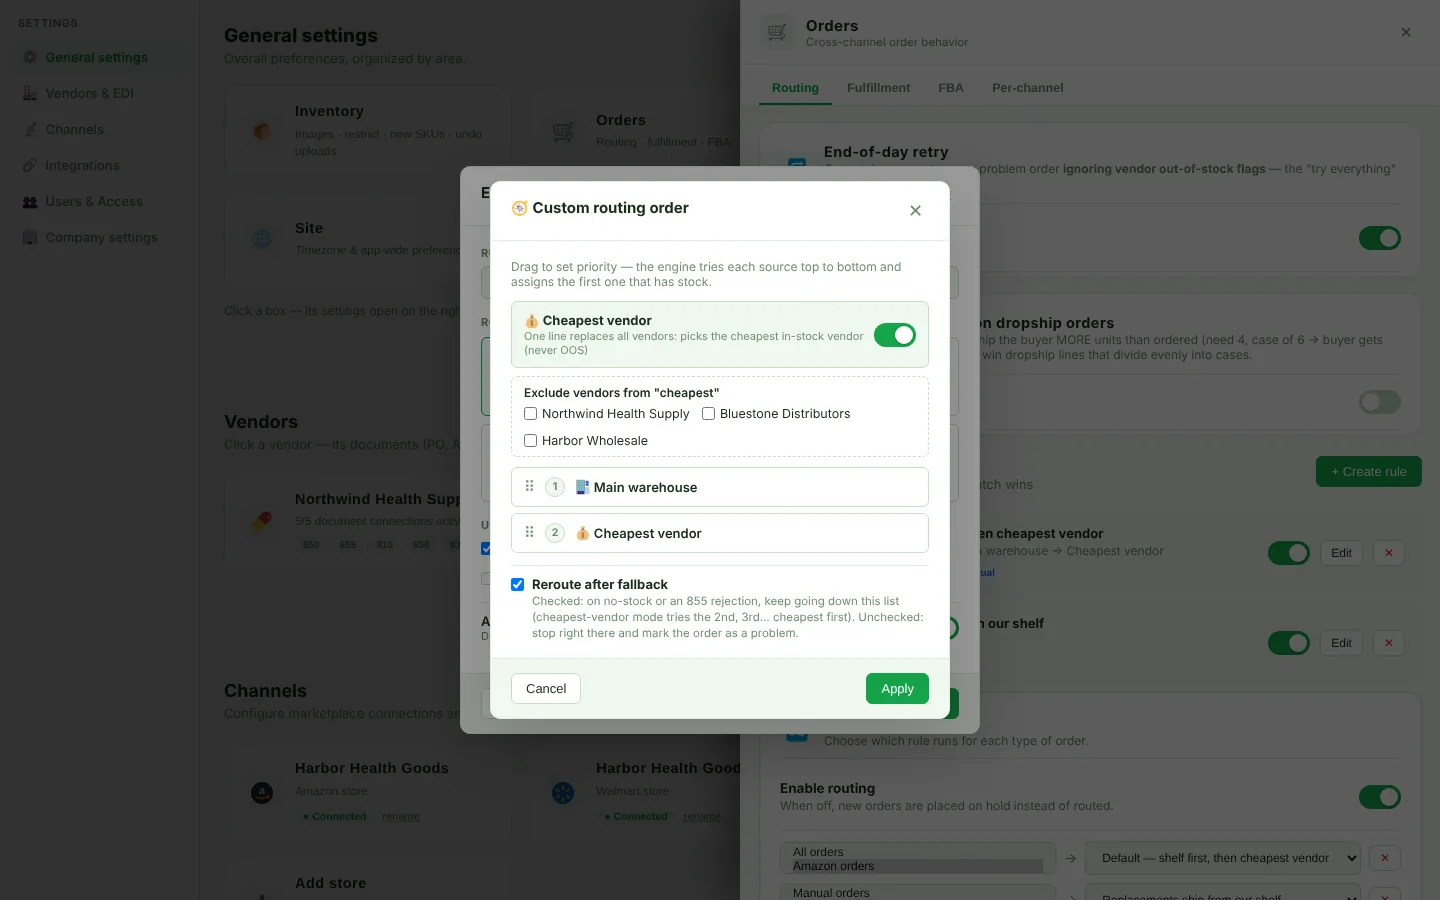Image resolution: width=1440 pixels, height=900 pixels.
Task: Toggle the End-of-day retry switch
Action: tap(1380, 238)
